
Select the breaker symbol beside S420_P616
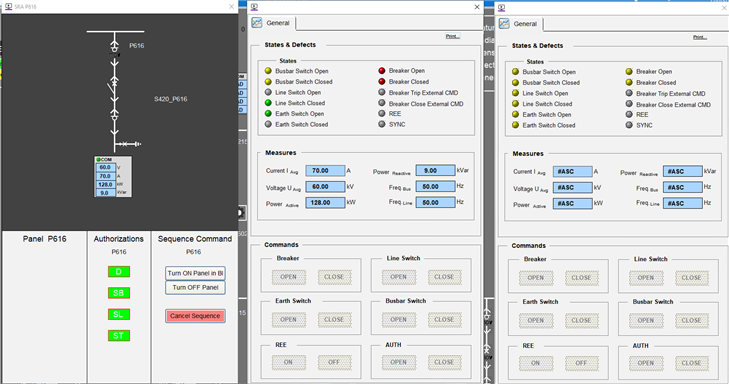point(114,87)
